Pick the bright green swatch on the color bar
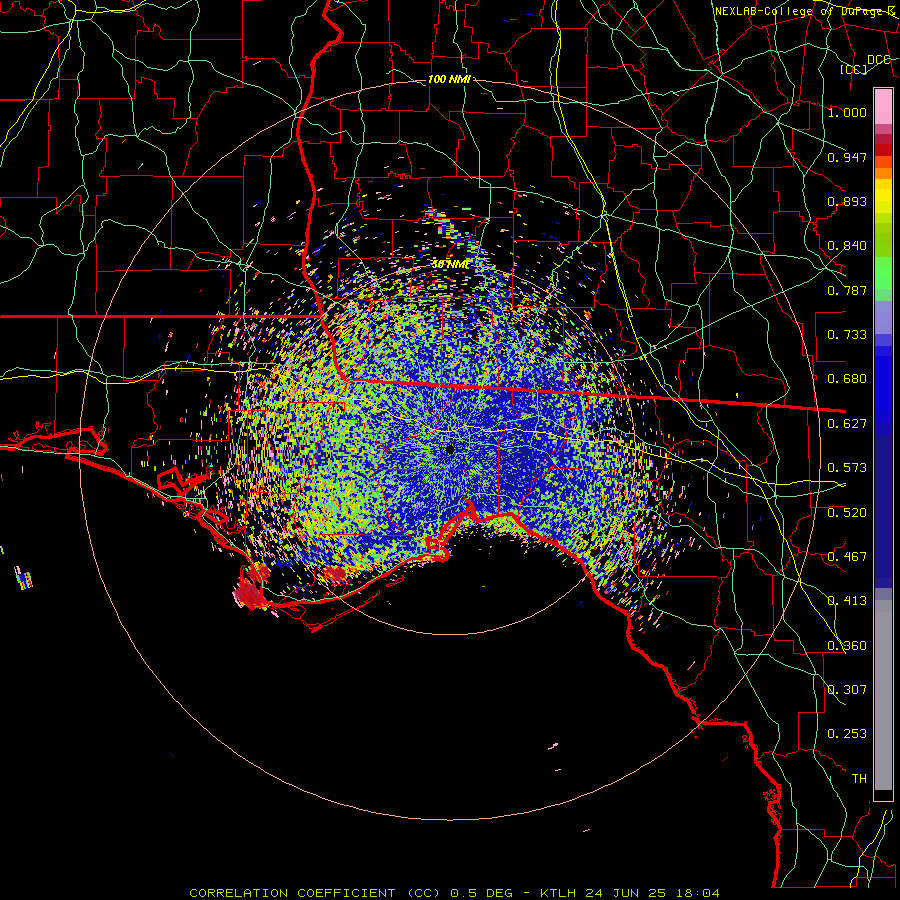 click(883, 273)
